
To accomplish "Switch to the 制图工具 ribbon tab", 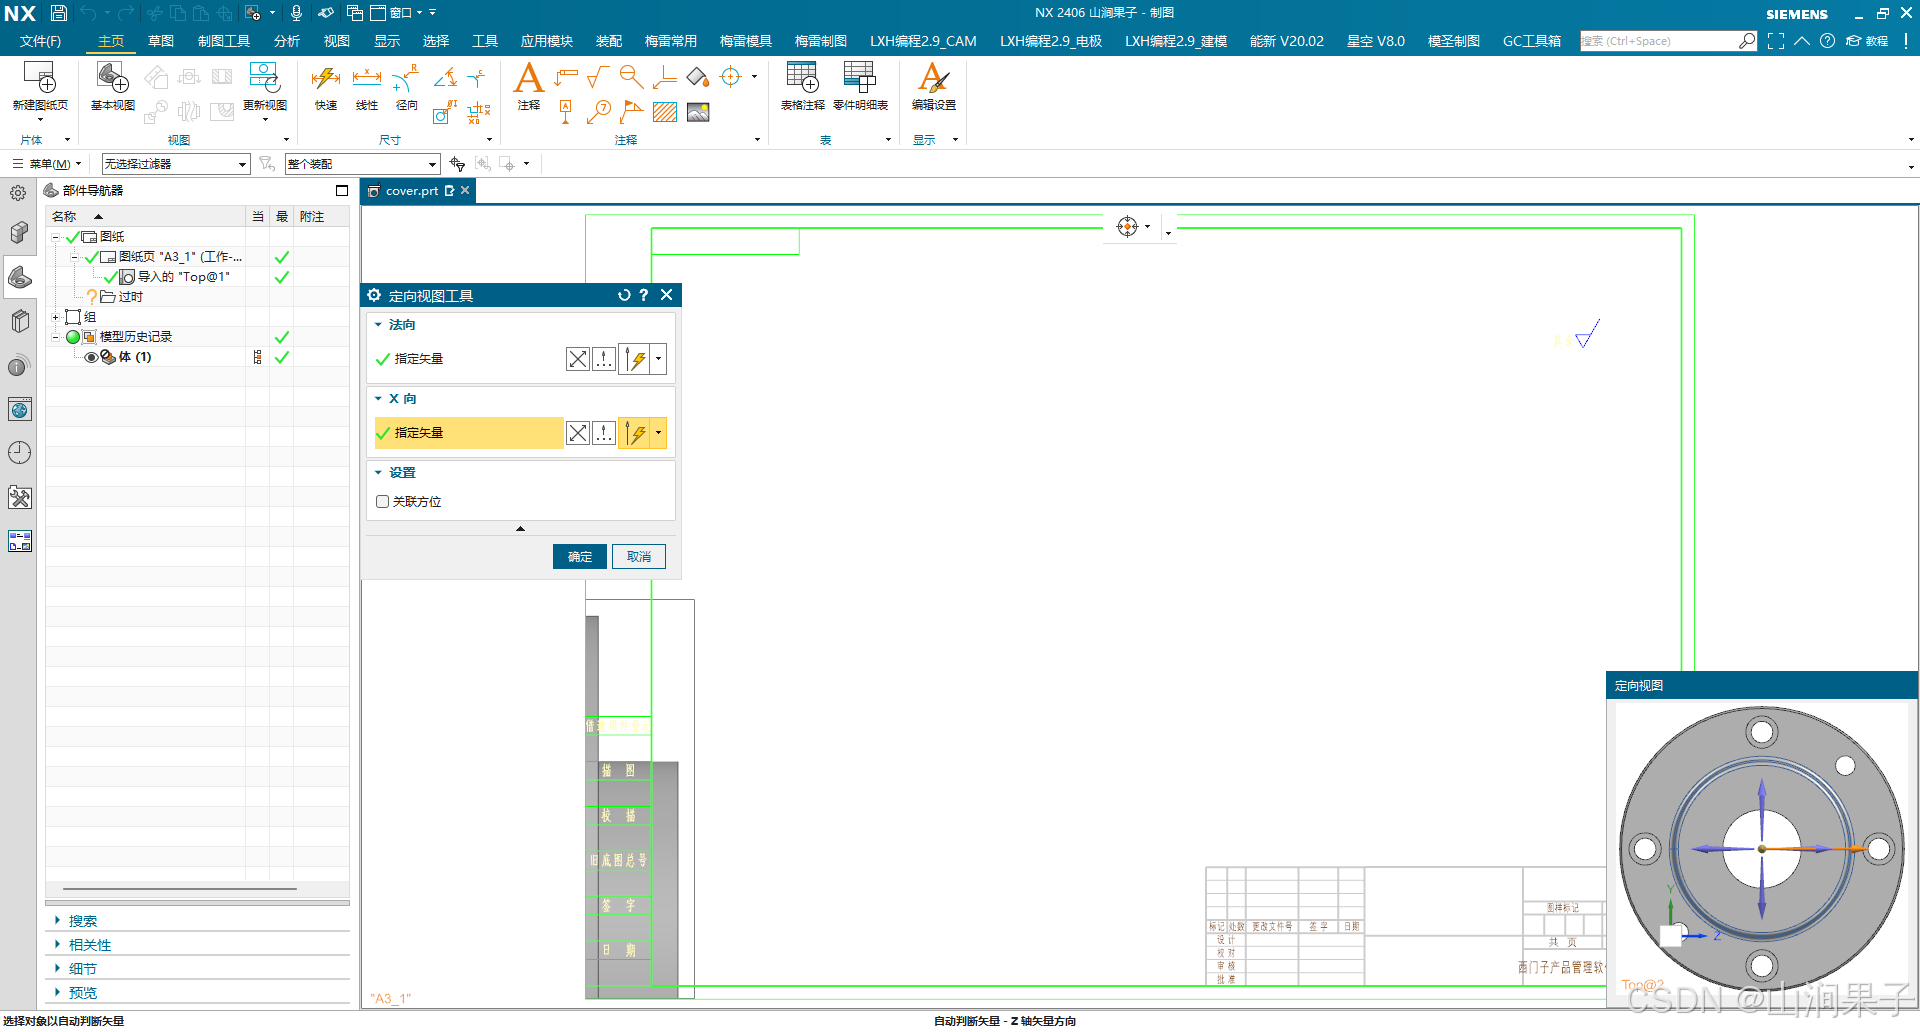I will click(x=224, y=41).
